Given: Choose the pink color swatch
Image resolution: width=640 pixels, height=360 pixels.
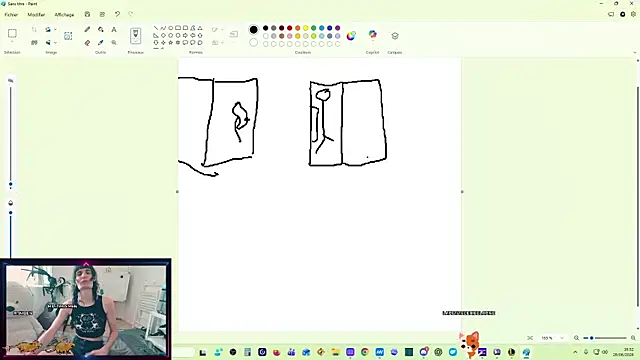Looking at the screenshot, I should (289, 36).
